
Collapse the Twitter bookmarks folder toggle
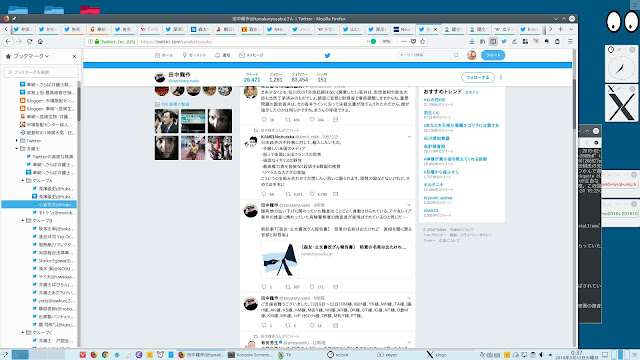click(x=17, y=140)
